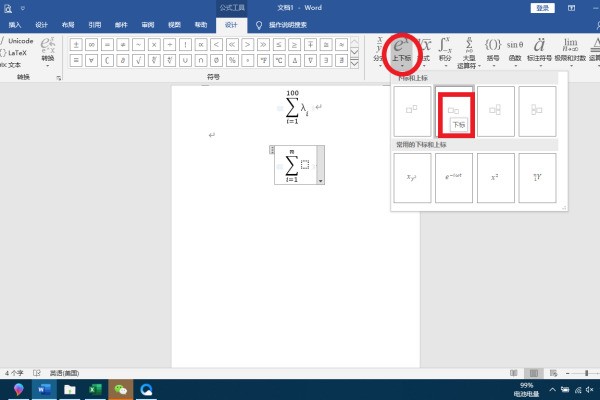
Task: Insert the infinity symbol from symbols gallery
Action: click(92, 45)
